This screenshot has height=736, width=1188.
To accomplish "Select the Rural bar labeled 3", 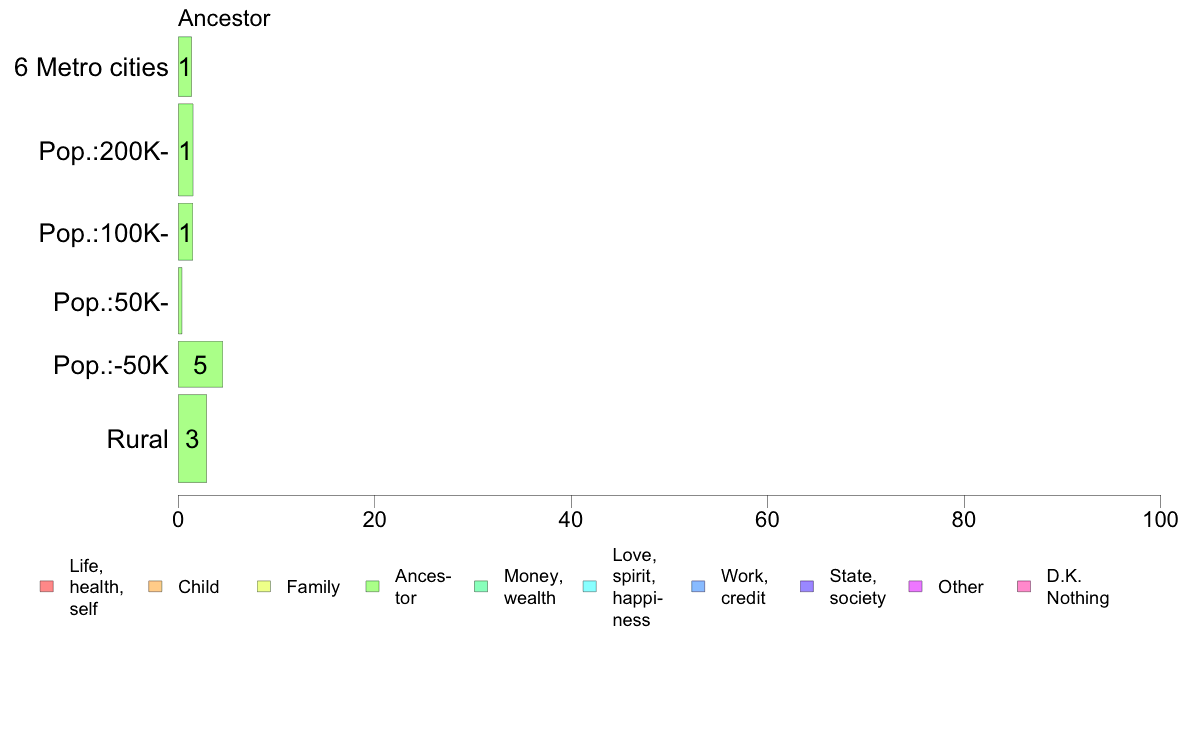I will click(x=192, y=438).
